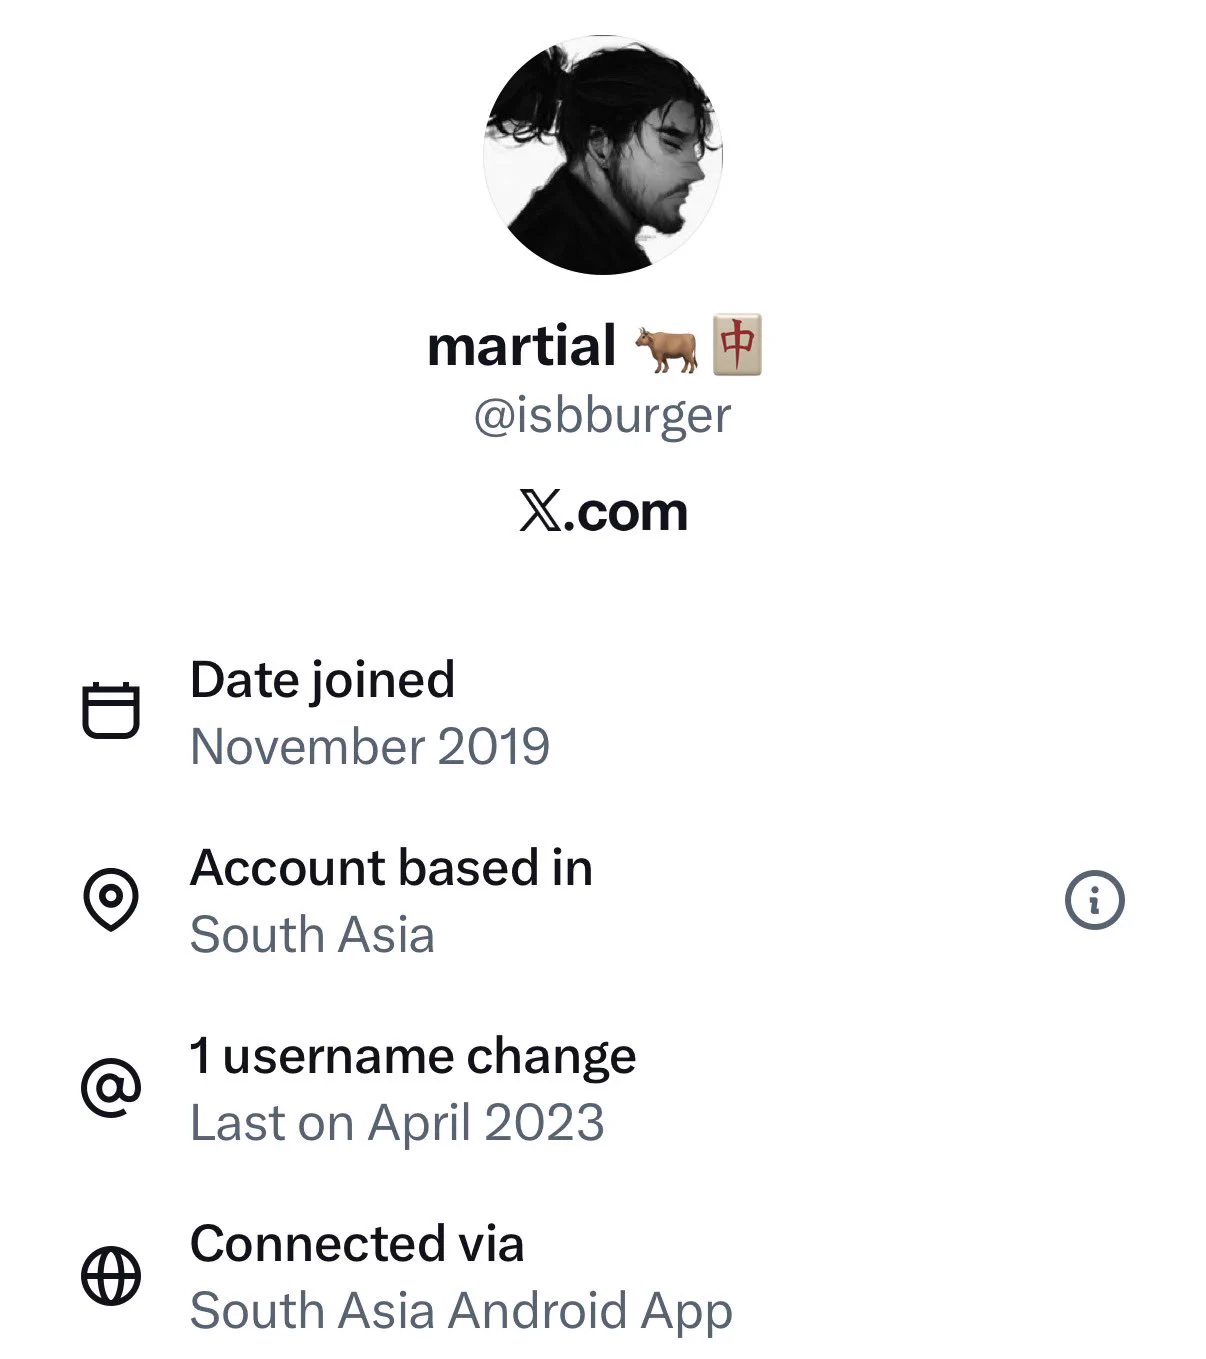
Task: Click the X logo in X.com
Action: point(540,513)
